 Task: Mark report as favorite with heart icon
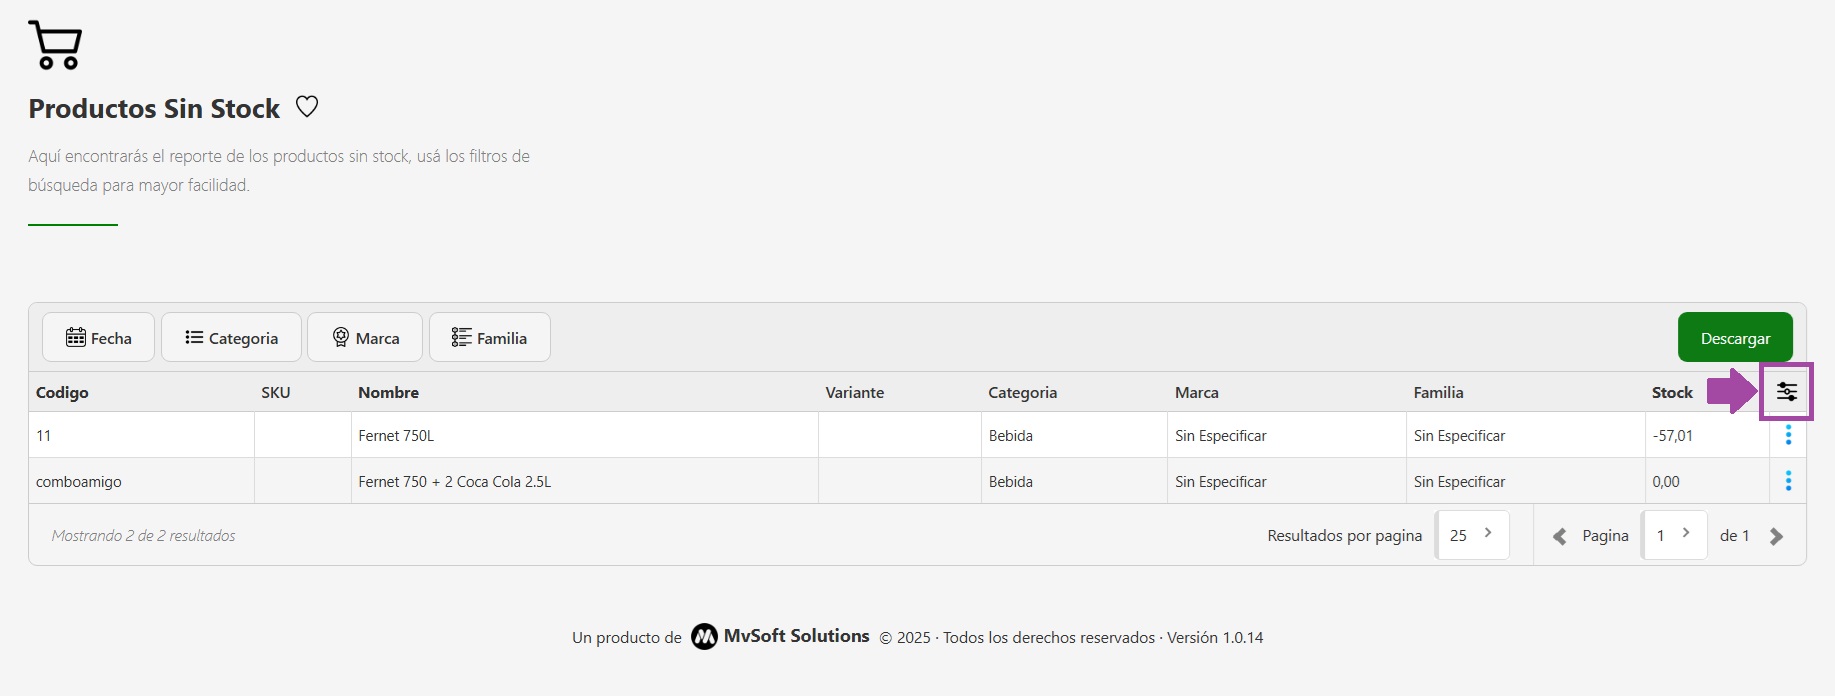[307, 107]
